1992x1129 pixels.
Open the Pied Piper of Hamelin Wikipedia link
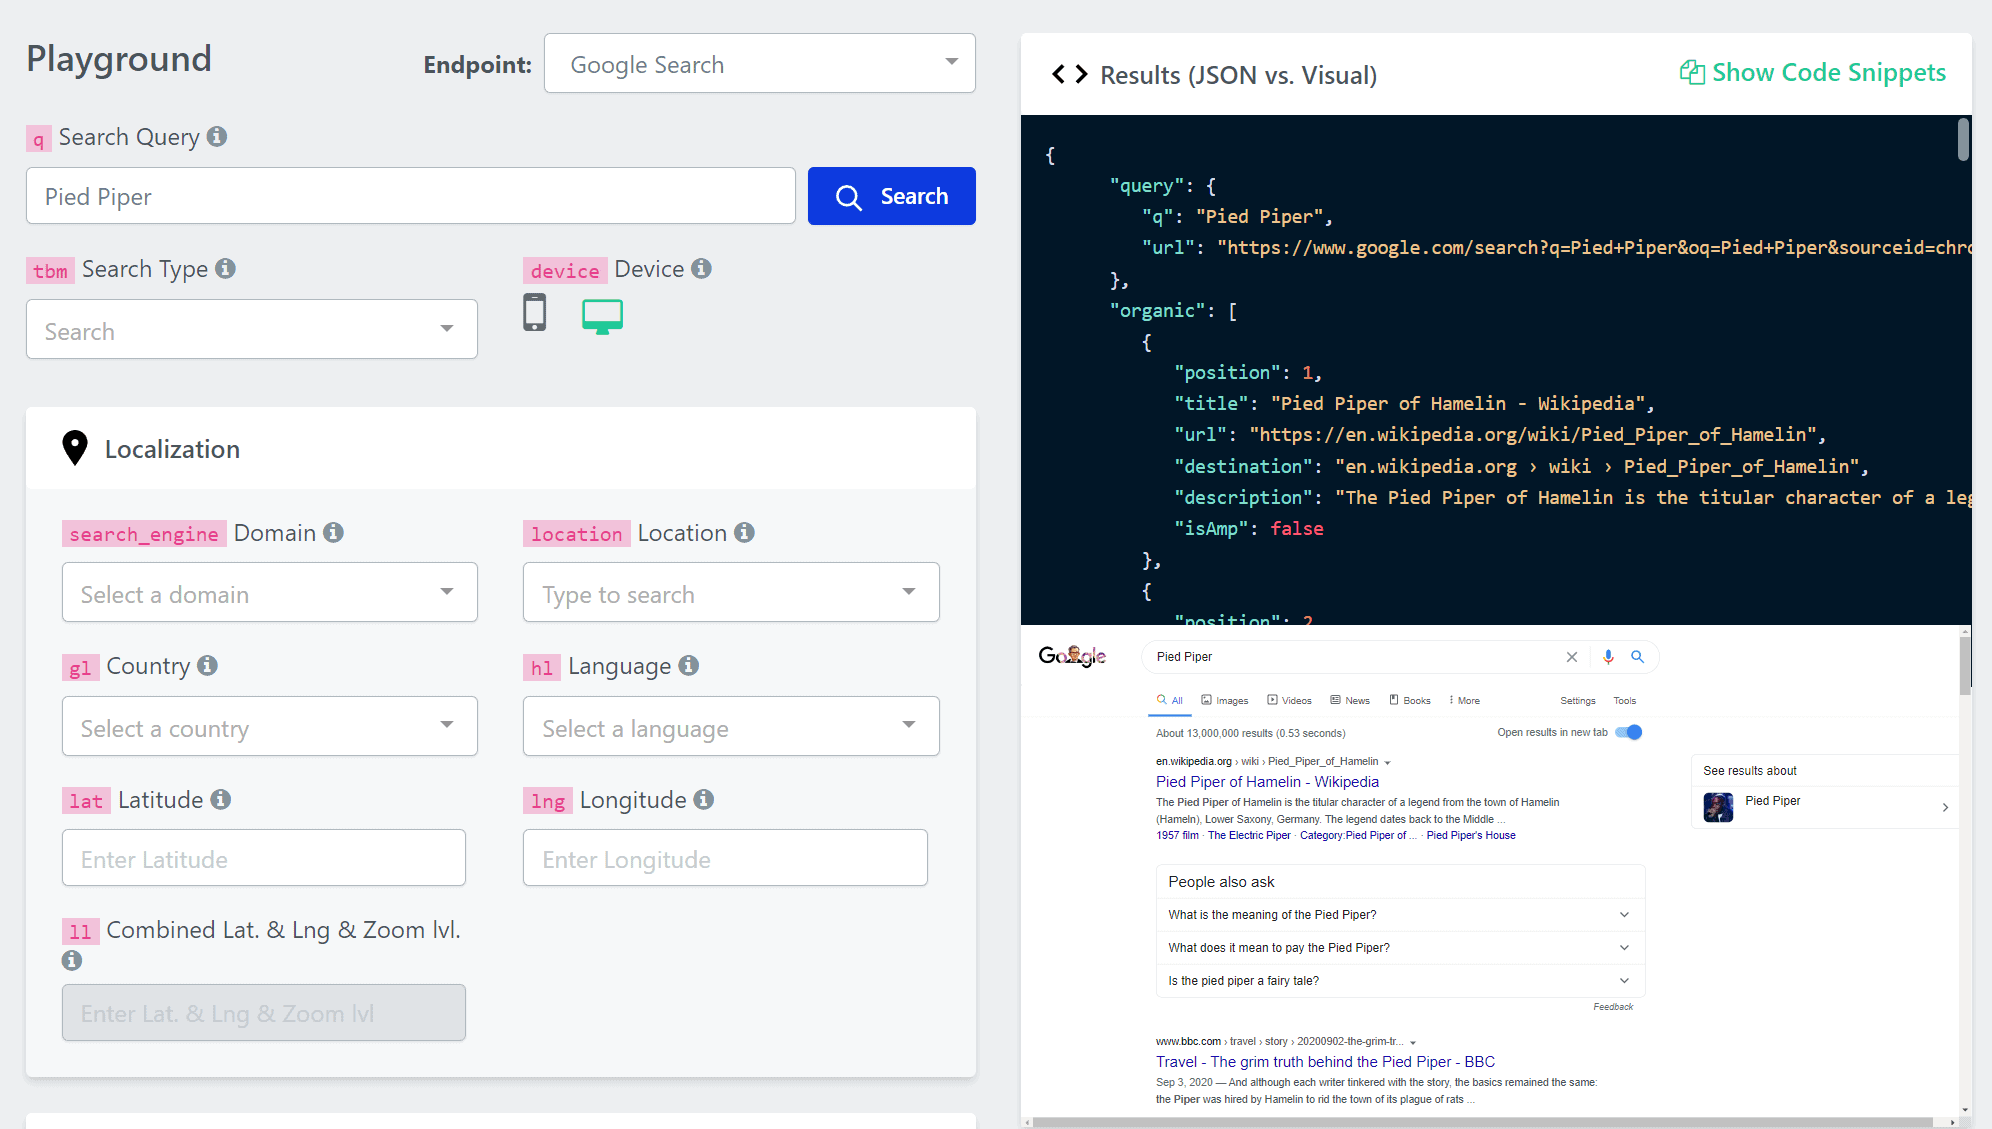tap(1266, 781)
